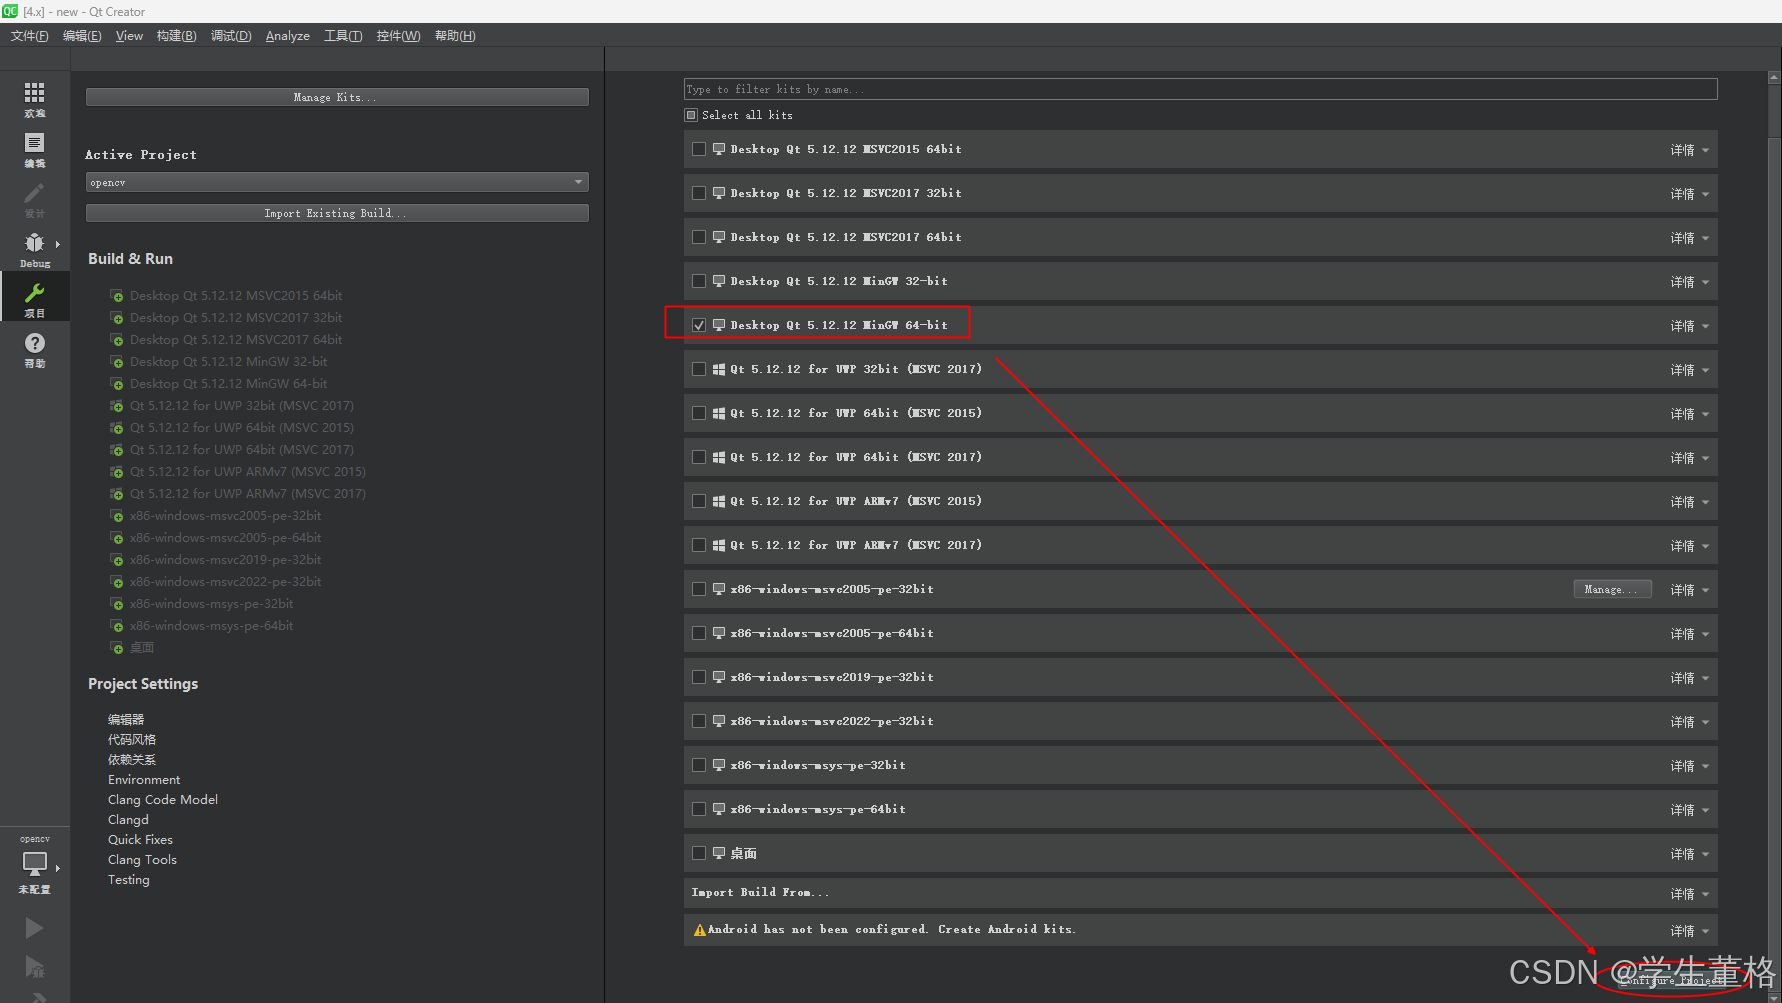Enable kit Qt 5.12.12 for UWP 32bit (MSVC 2017) in sidebar
1782x1003 pixels.
[x=241, y=406]
